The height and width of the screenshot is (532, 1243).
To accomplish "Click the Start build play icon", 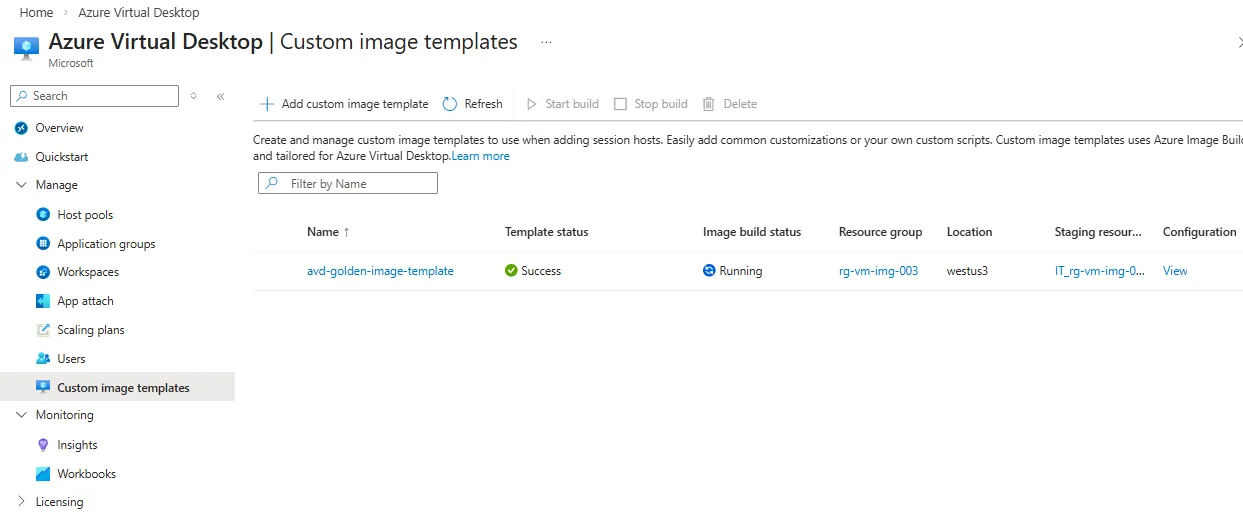I will pyautogui.click(x=532, y=104).
